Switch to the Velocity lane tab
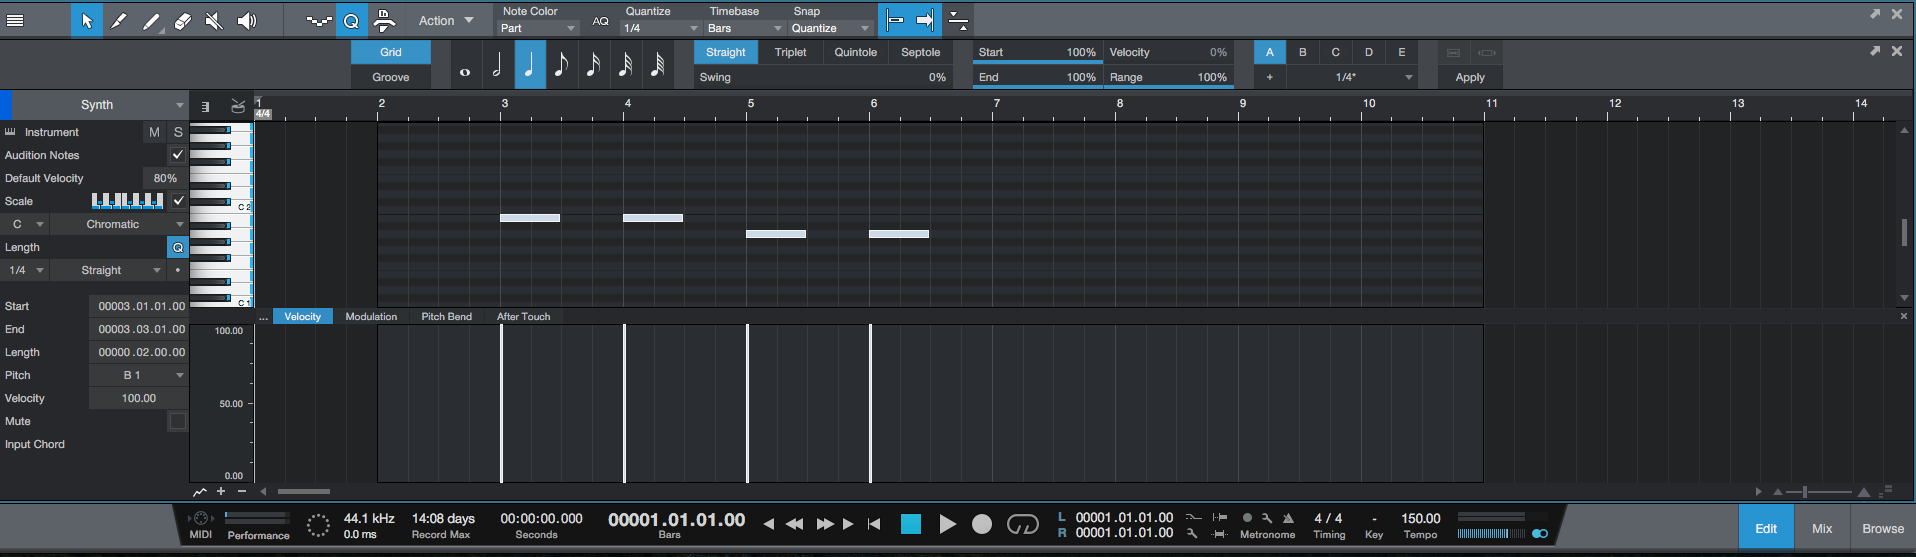 [x=302, y=316]
